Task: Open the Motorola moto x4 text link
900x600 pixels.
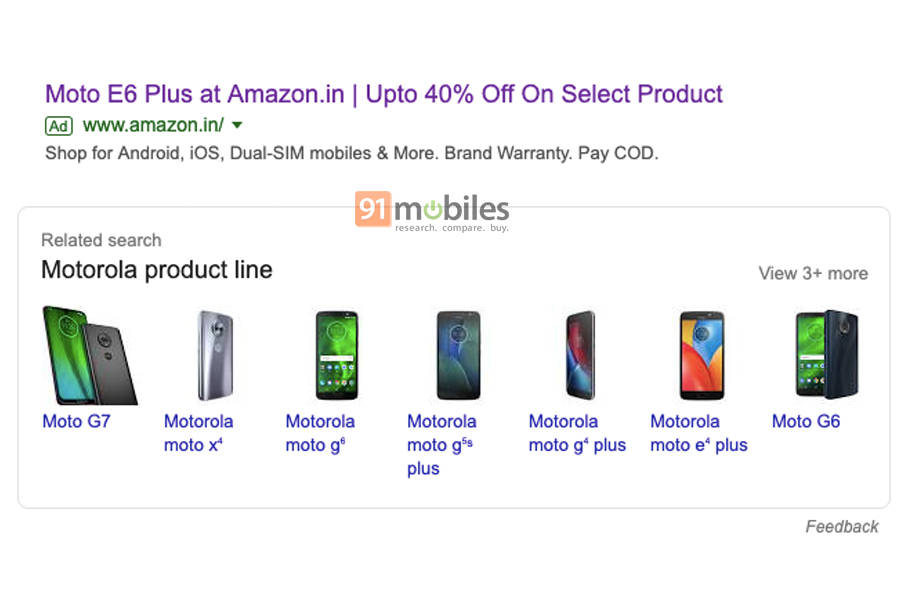Action: [x=198, y=432]
